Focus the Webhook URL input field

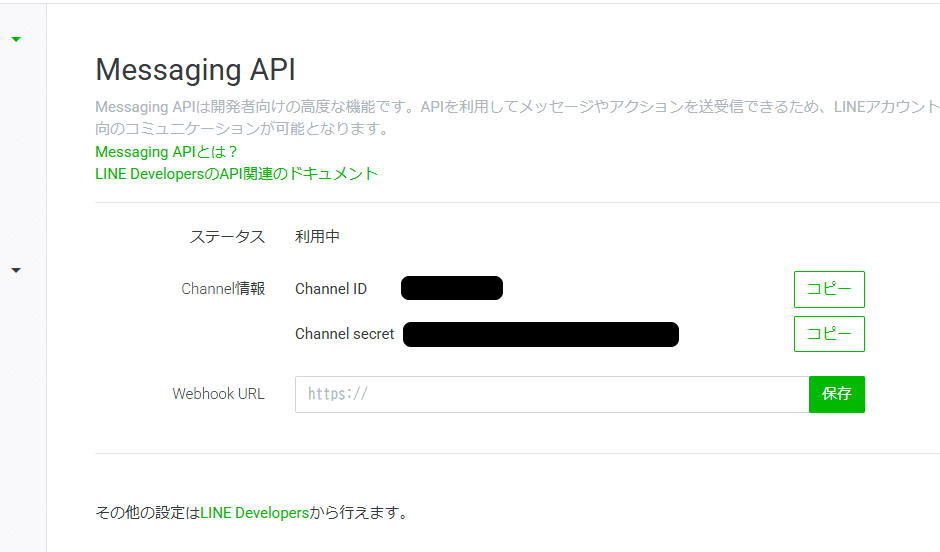click(552, 394)
